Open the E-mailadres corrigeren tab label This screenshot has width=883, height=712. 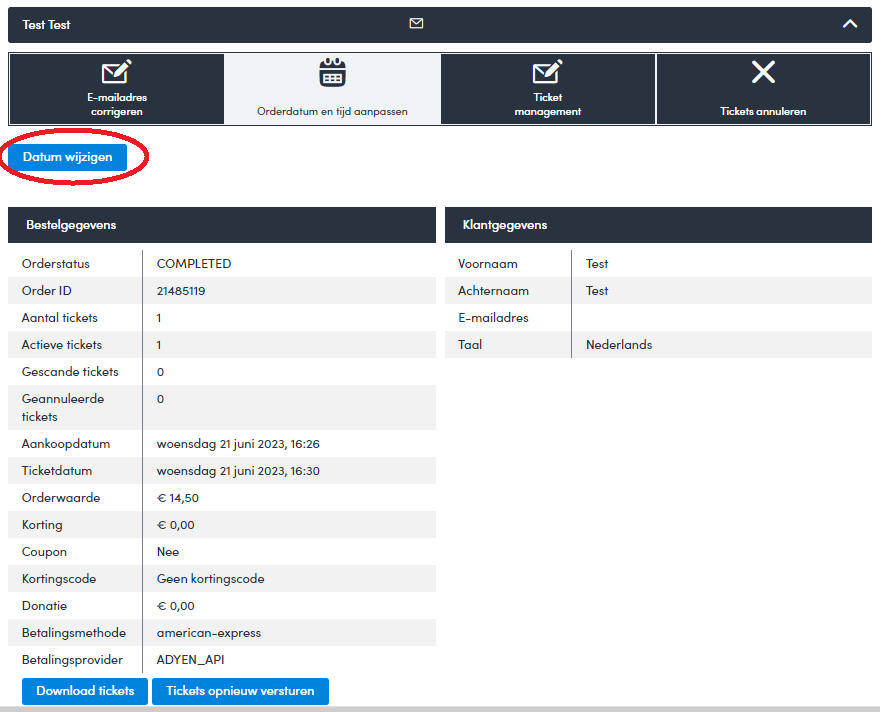point(116,105)
